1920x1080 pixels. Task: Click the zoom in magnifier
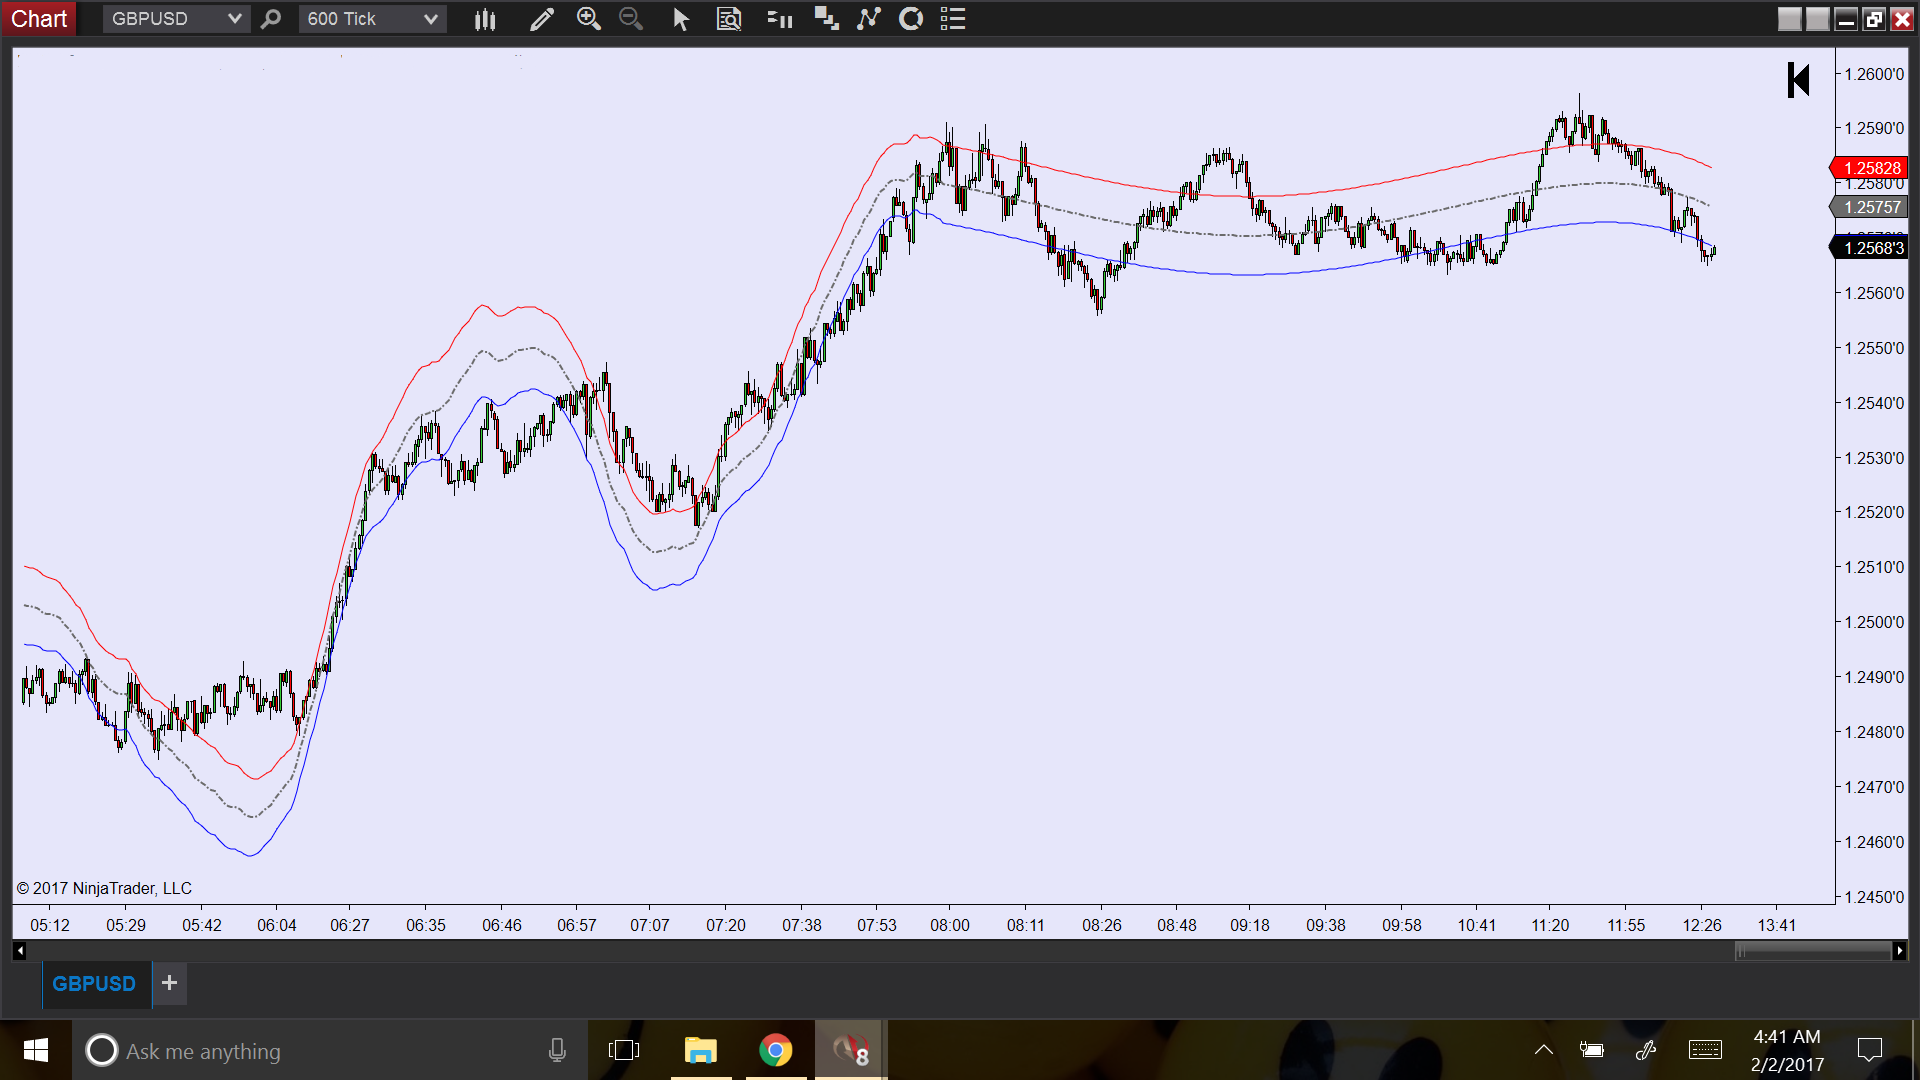(588, 19)
